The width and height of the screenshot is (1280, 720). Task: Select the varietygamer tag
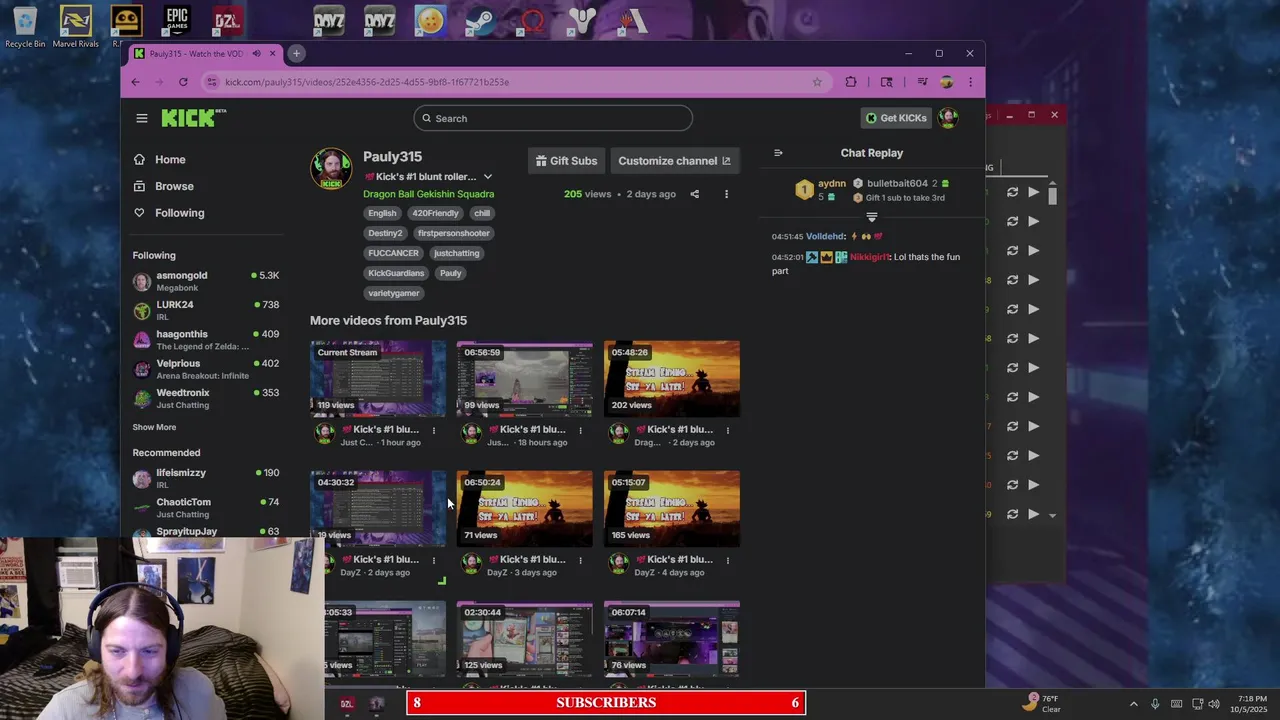394,293
